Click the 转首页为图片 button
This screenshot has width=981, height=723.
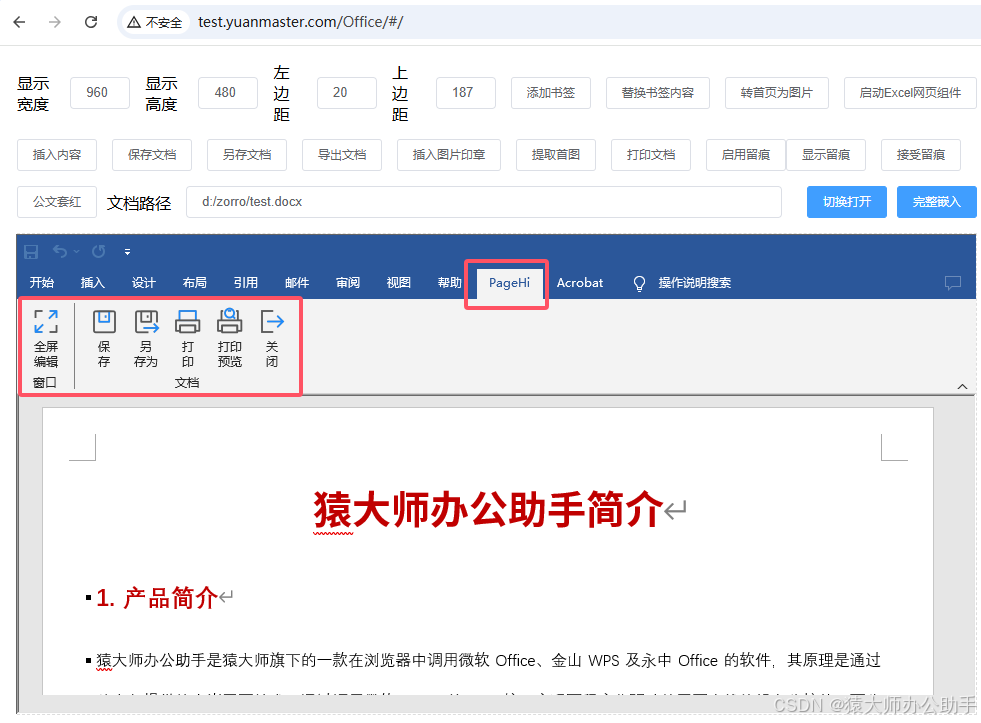[776, 93]
